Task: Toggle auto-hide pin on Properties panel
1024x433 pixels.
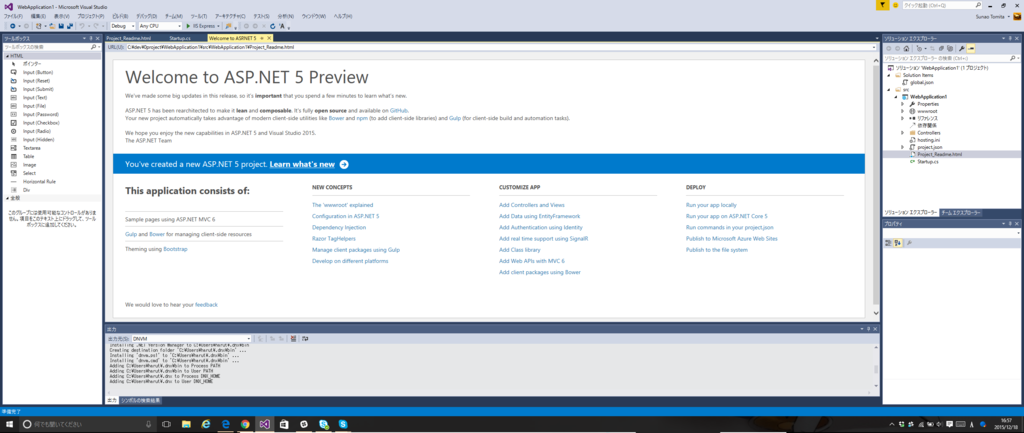Action: pos(1010,224)
